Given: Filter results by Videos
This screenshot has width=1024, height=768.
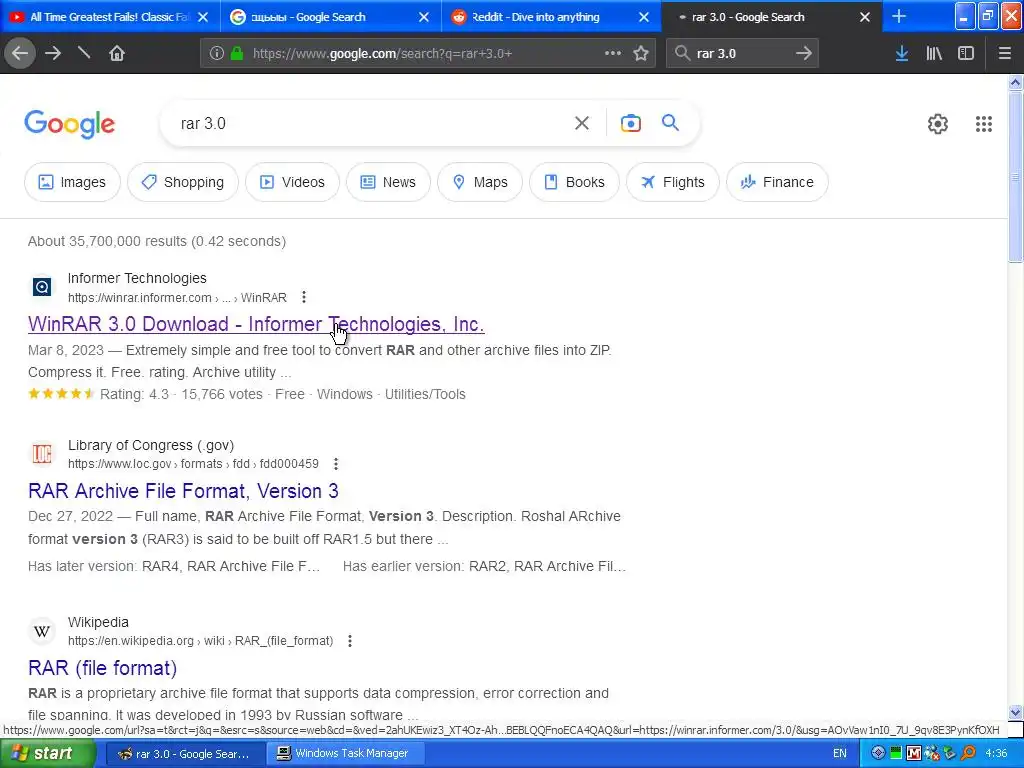Looking at the screenshot, I should point(293,182).
